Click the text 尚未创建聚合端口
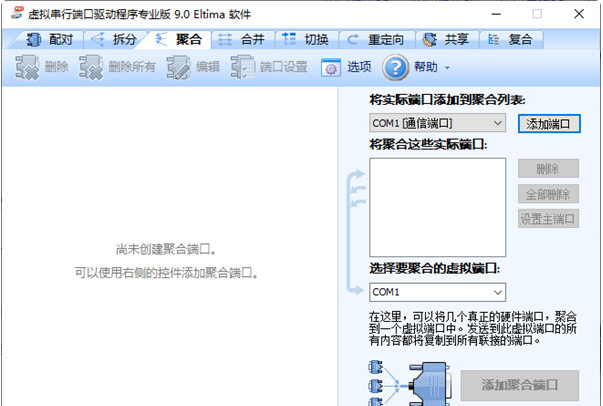The width and height of the screenshot is (603, 406). click(165, 250)
